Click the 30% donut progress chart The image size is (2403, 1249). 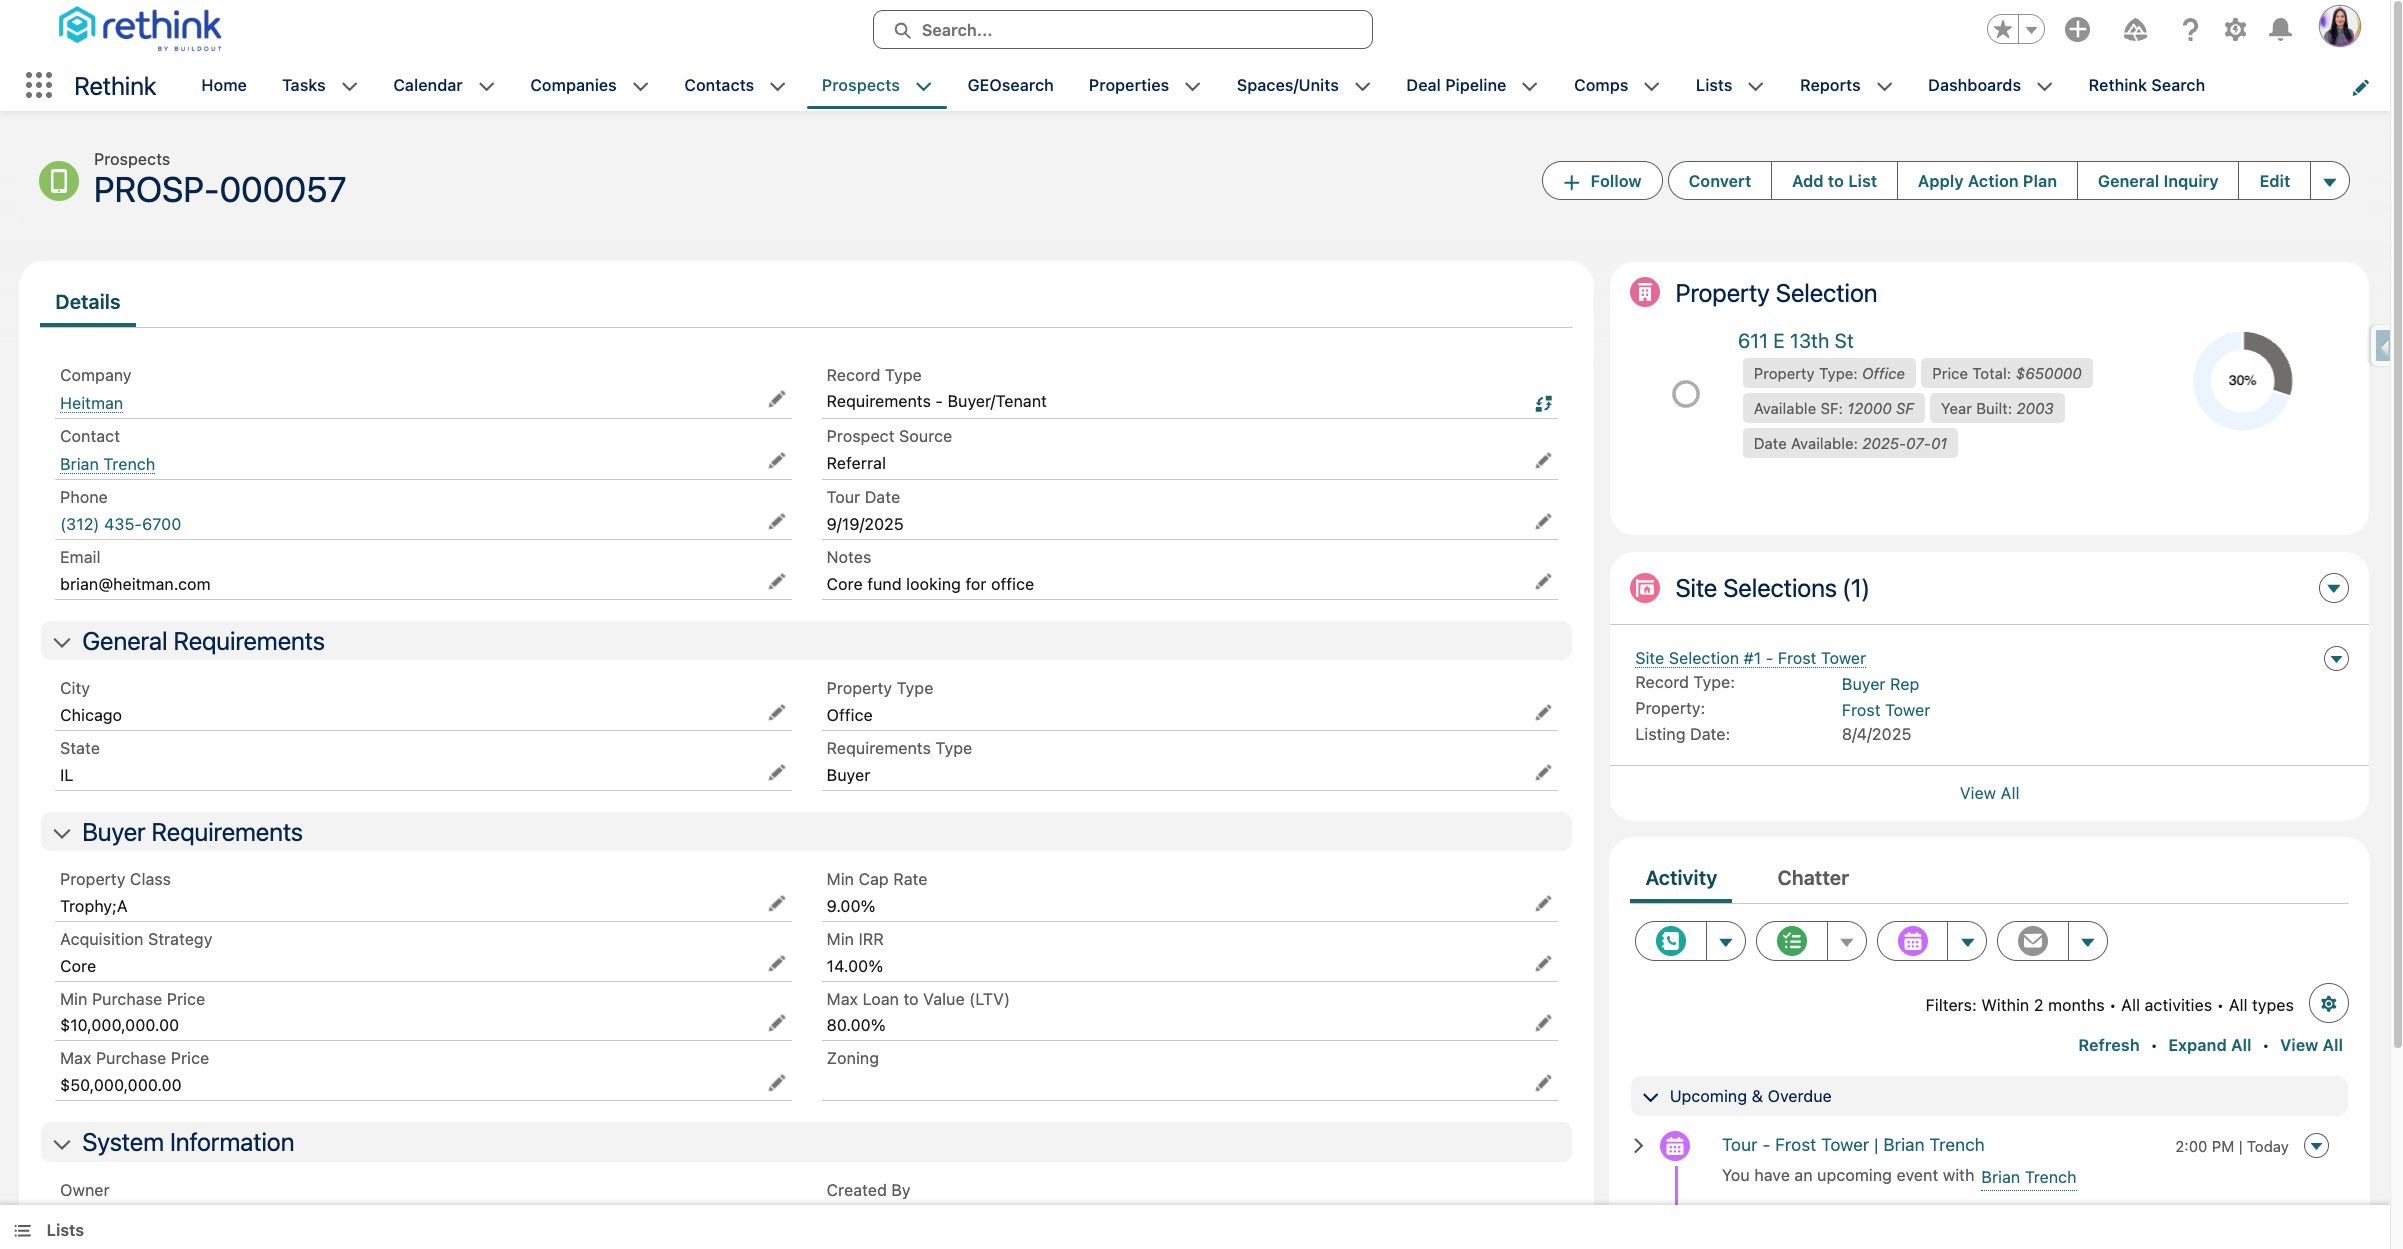[2243, 380]
